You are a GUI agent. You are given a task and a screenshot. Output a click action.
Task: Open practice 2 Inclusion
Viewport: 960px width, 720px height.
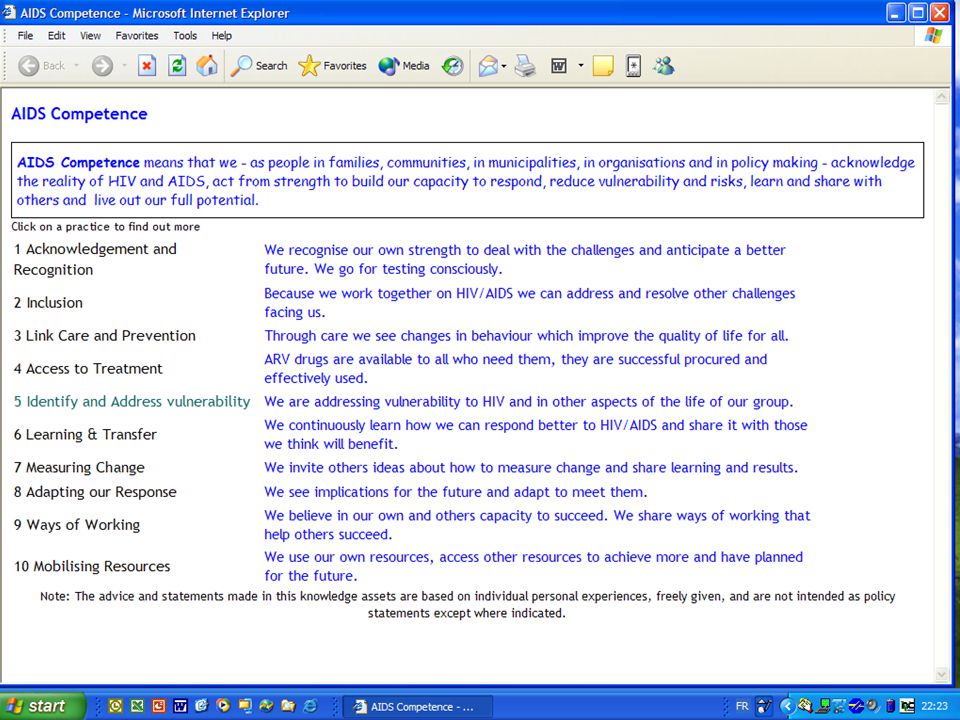coord(48,302)
